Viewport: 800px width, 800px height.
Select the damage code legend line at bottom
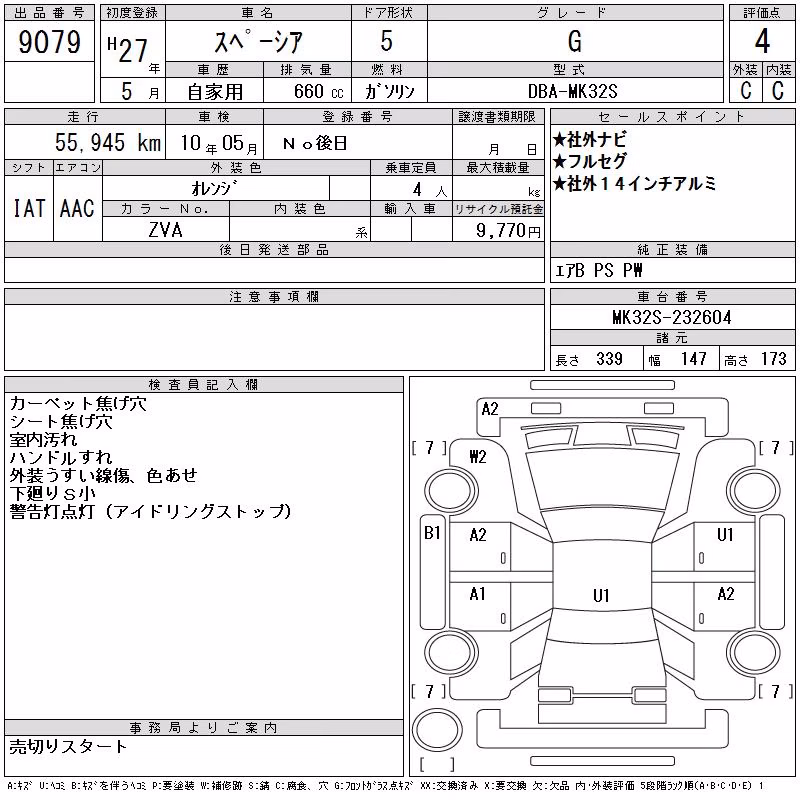point(385,786)
